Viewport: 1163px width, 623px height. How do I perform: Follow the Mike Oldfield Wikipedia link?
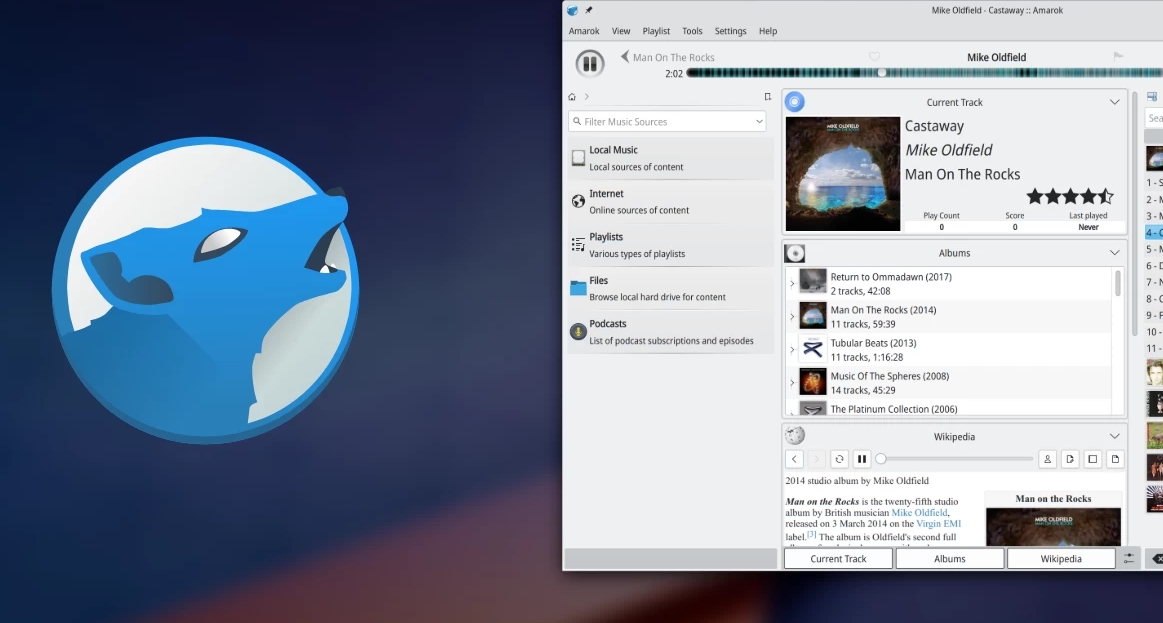coord(919,512)
